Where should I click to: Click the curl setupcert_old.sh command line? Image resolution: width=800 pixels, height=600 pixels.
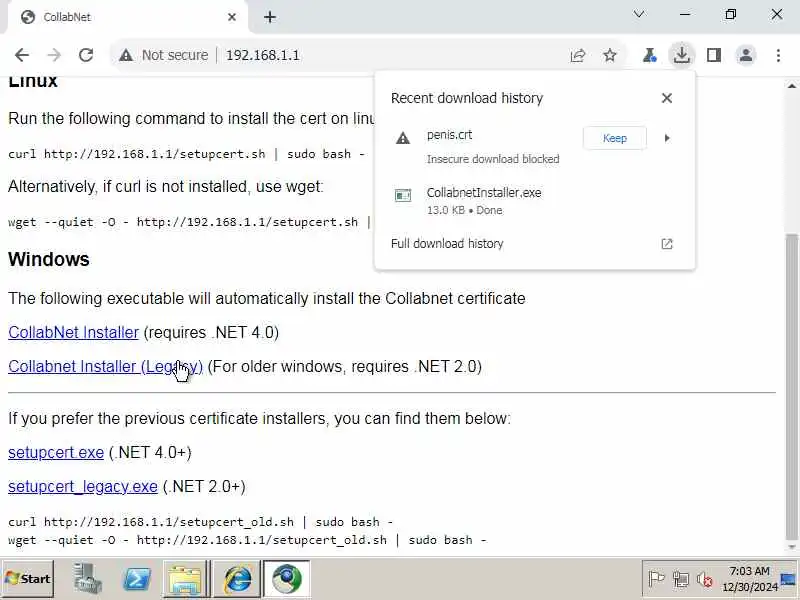pos(201,522)
